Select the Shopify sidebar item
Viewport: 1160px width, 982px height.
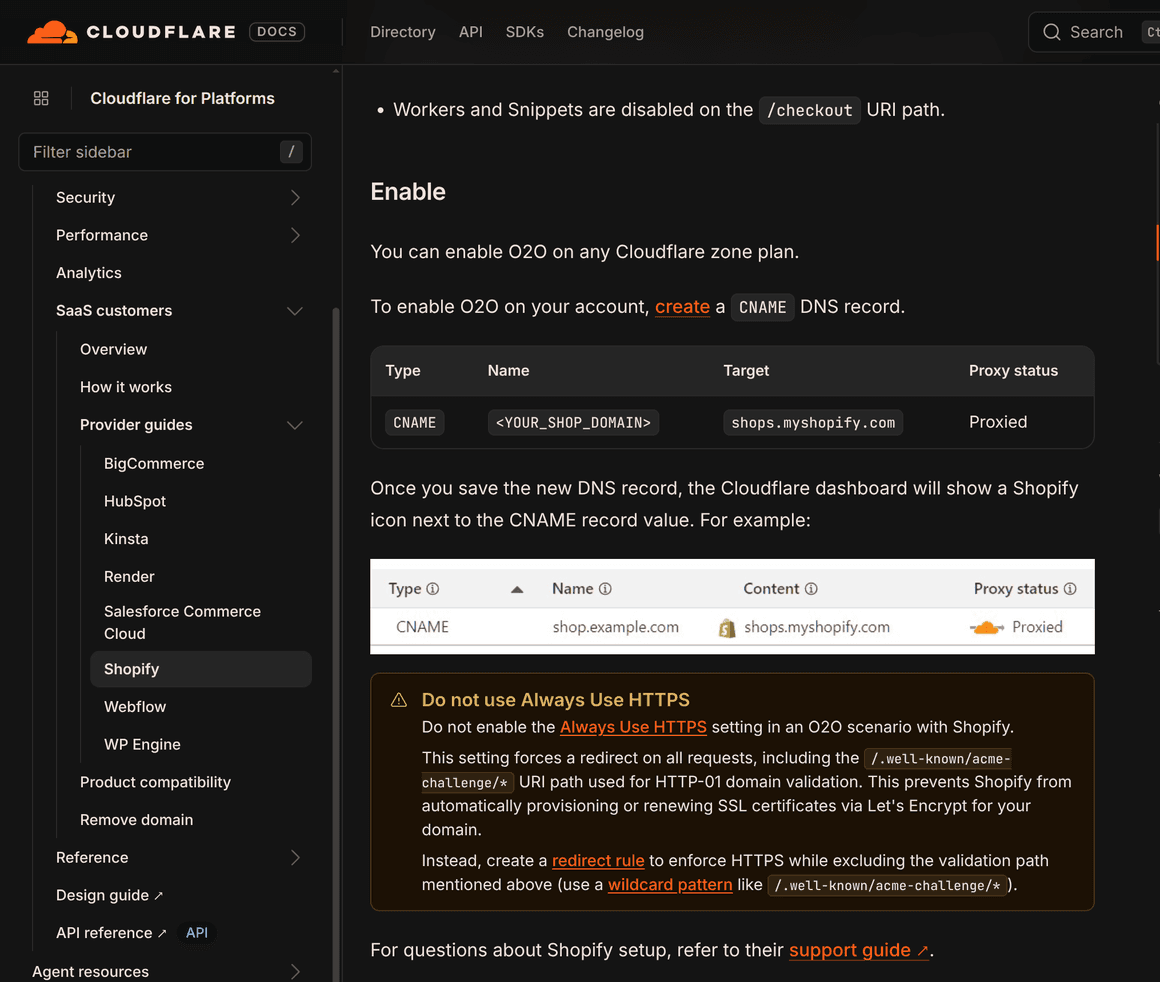click(200, 669)
